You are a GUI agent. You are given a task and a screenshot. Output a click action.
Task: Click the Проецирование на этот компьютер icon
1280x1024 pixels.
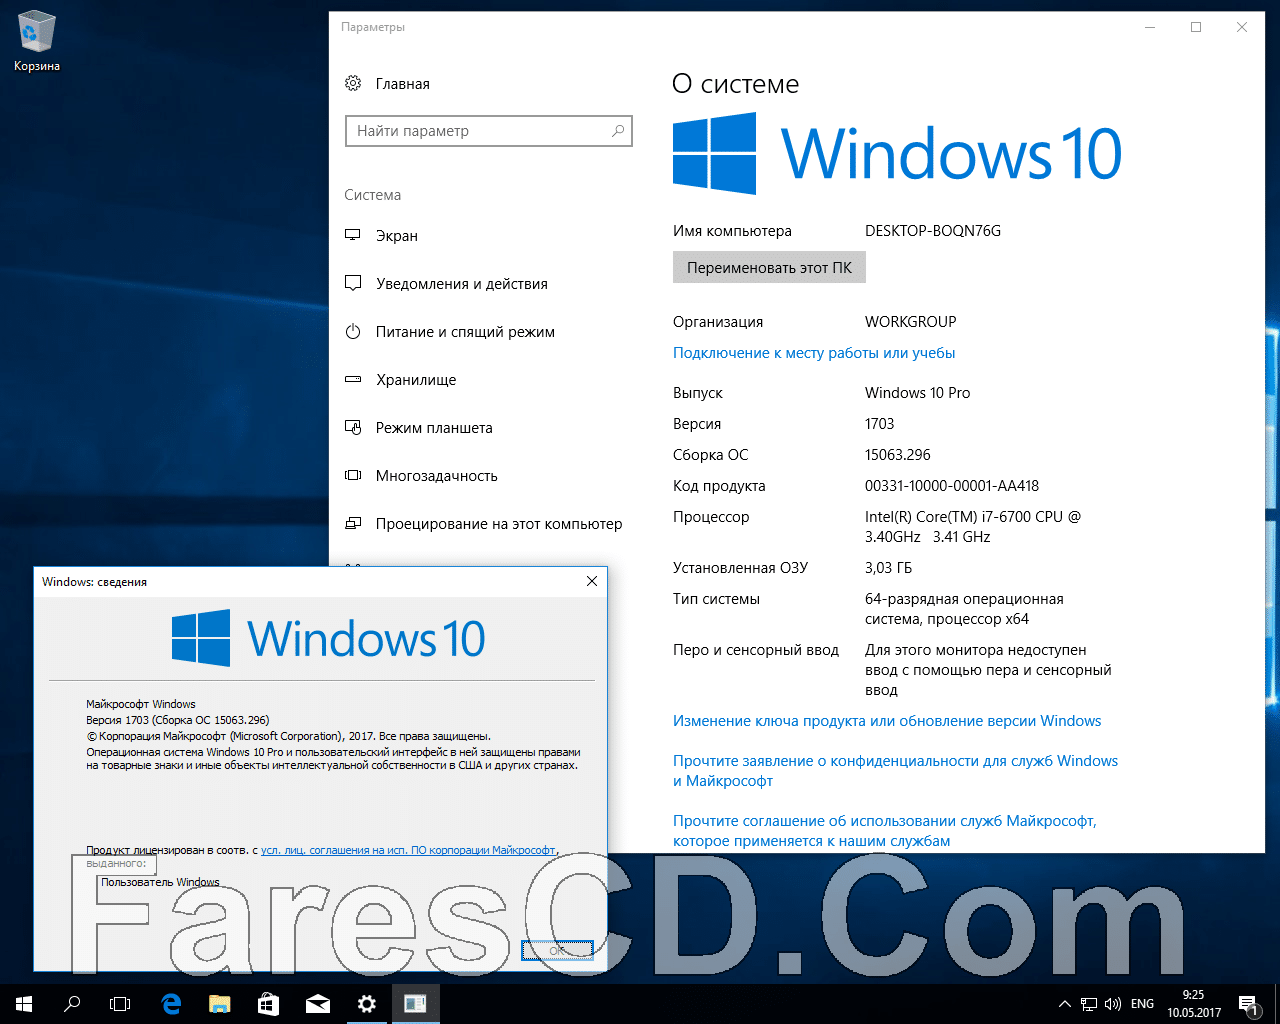[353, 524]
